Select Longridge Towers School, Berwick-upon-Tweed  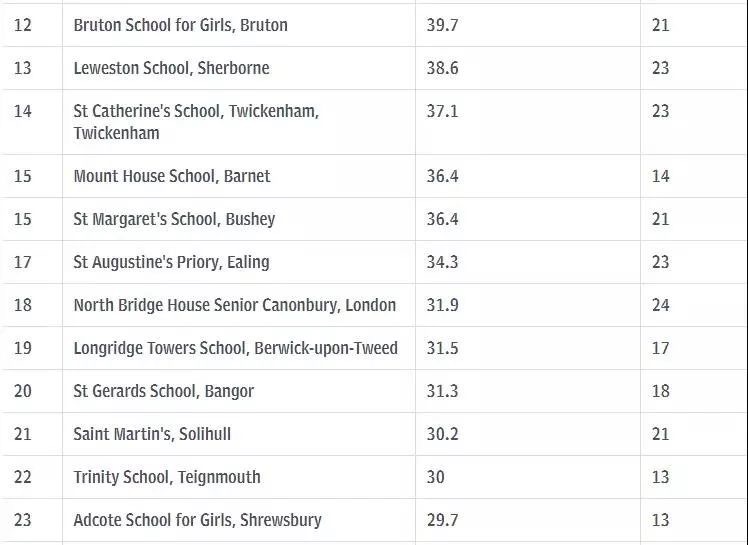pyautogui.click(x=235, y=348)
